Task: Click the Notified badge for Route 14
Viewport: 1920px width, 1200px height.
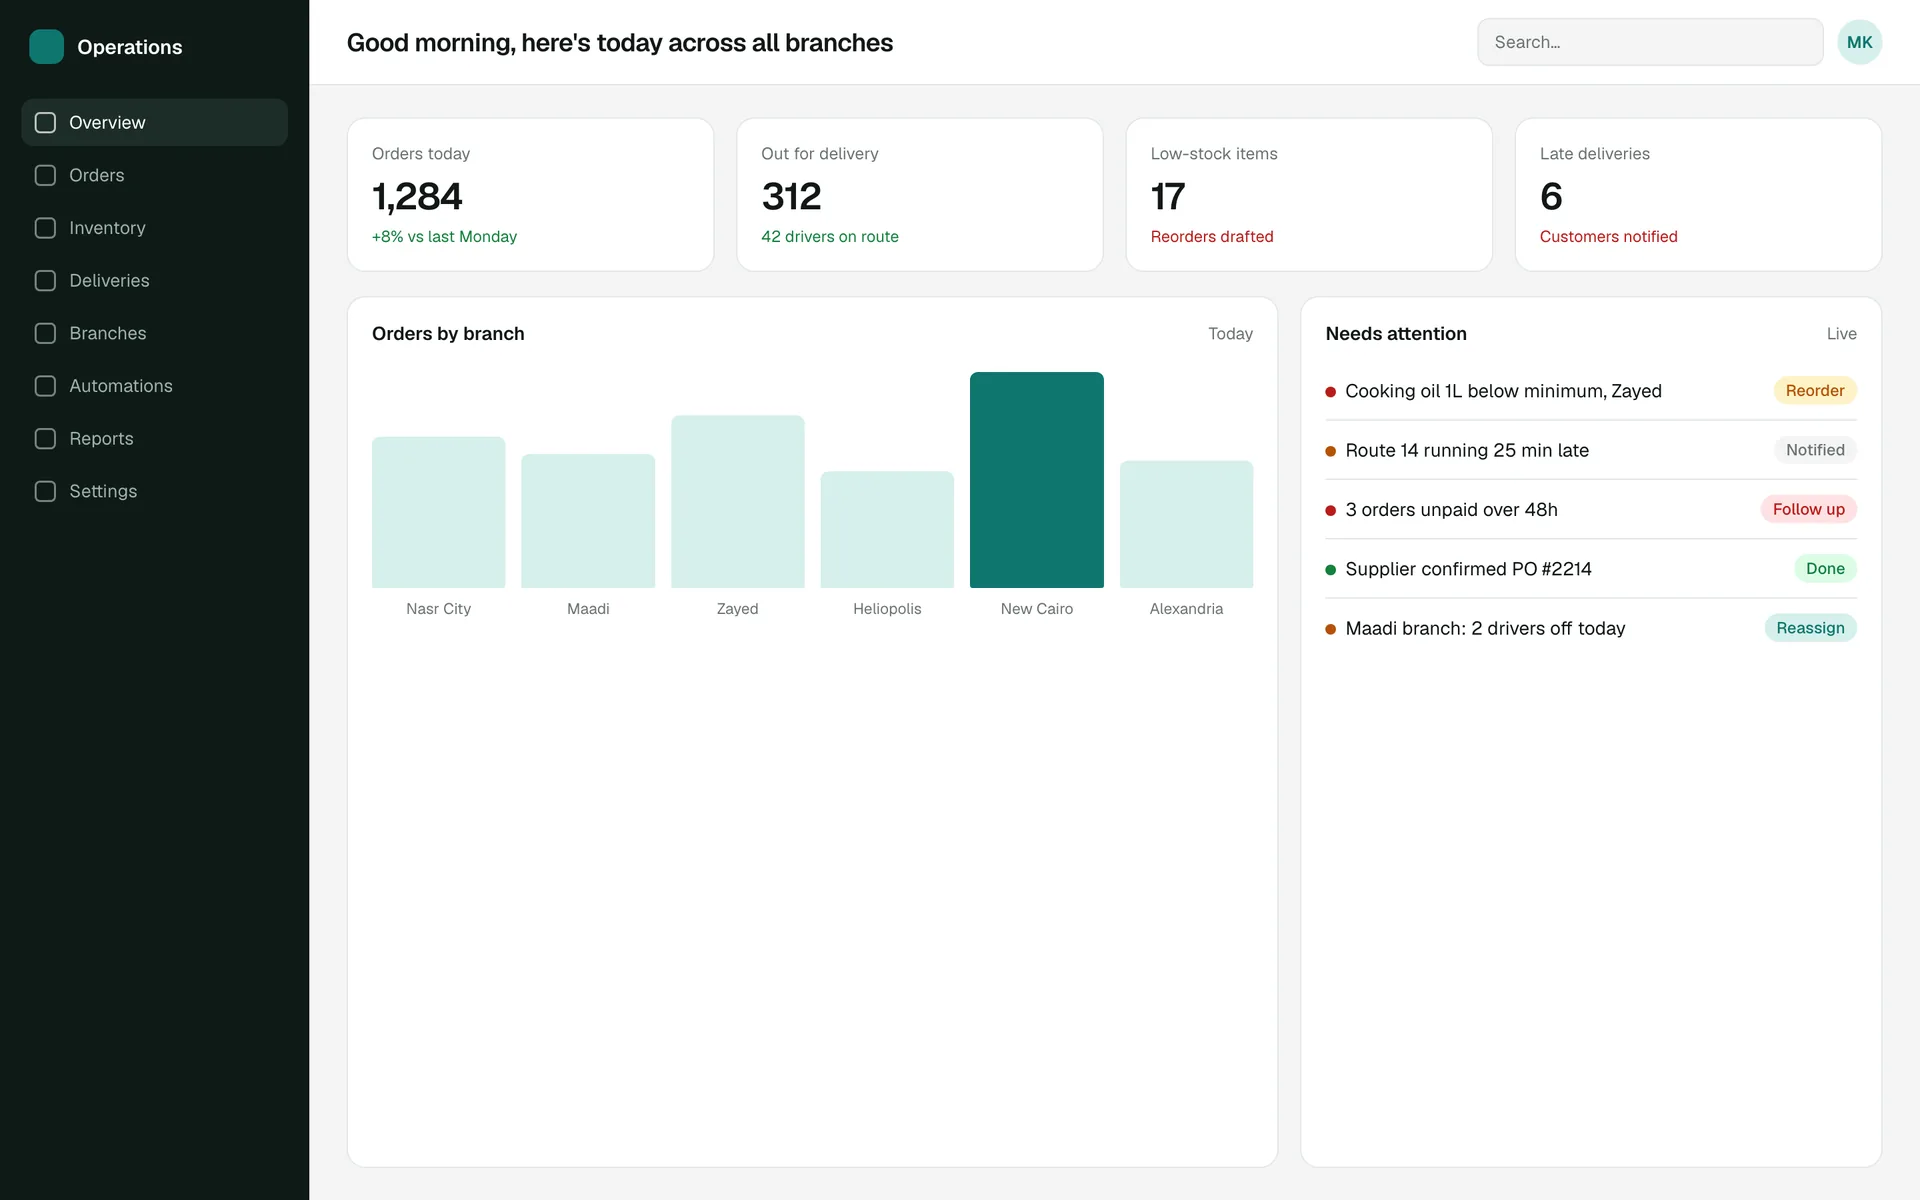Action: point(1815,450)
